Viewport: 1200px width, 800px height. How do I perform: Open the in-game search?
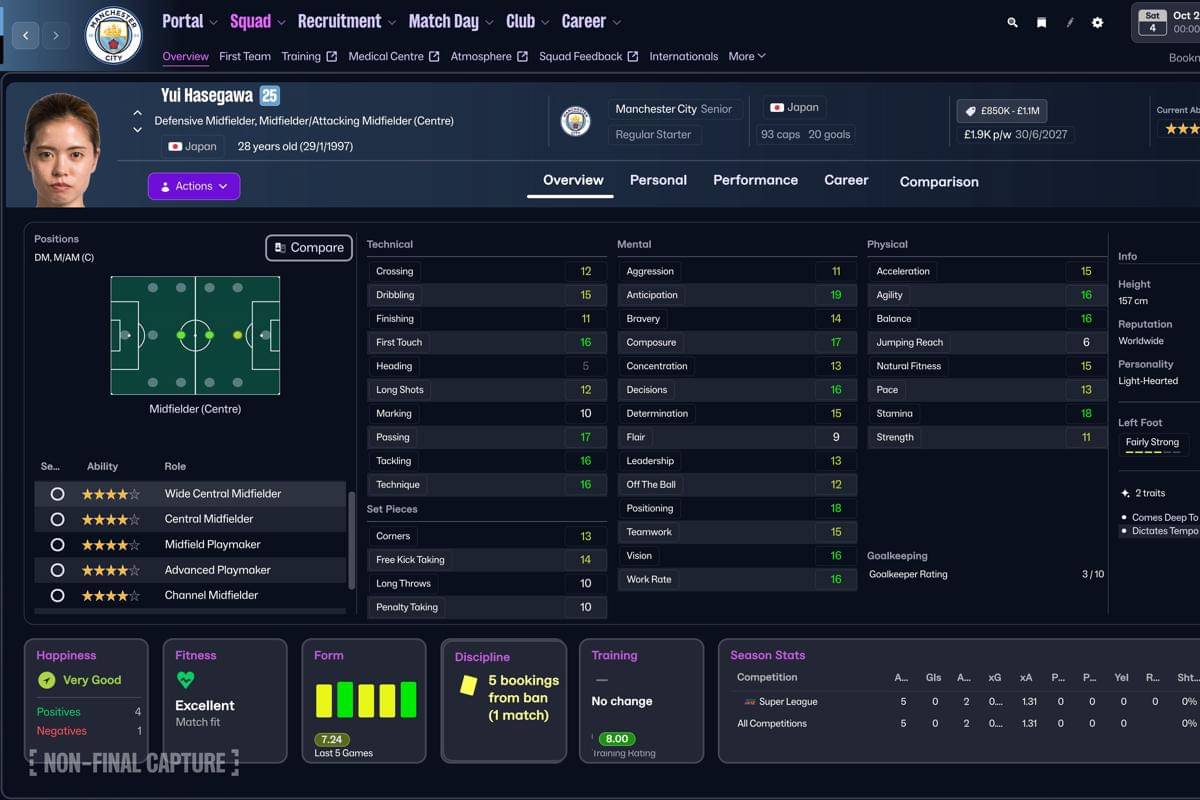[x=1011, y=21]
